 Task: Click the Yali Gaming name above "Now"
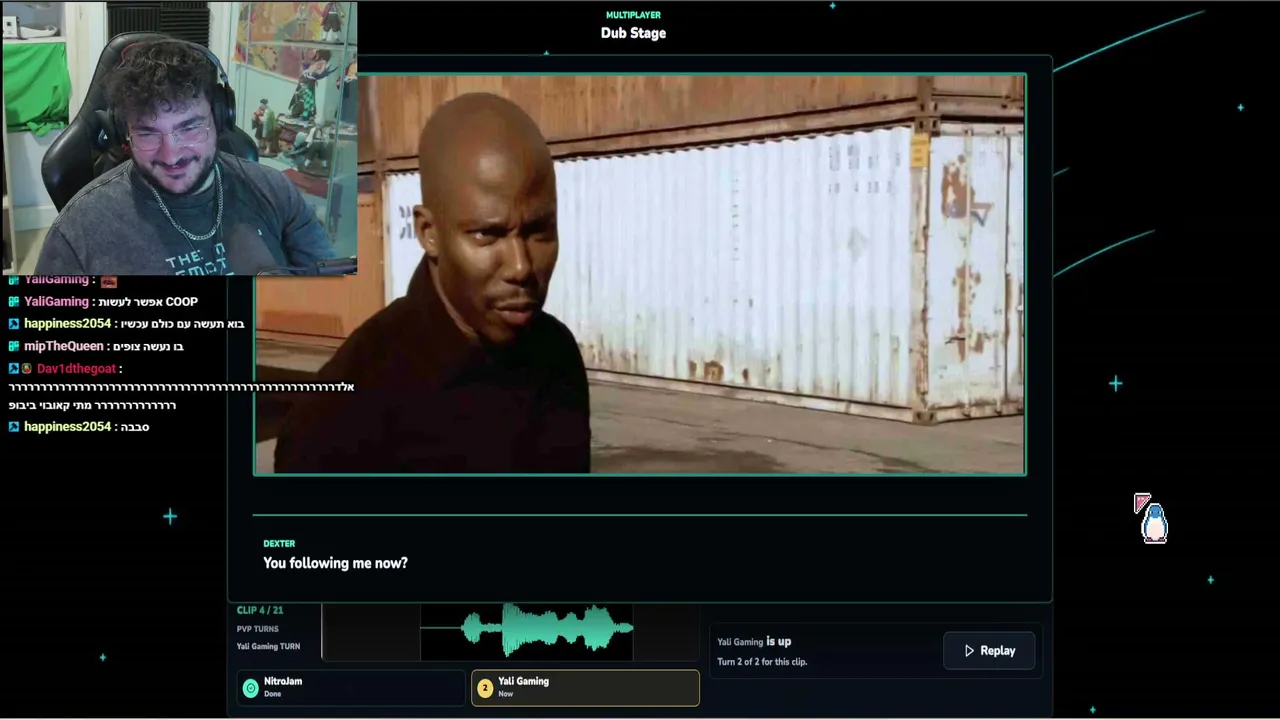click(523, 681)
